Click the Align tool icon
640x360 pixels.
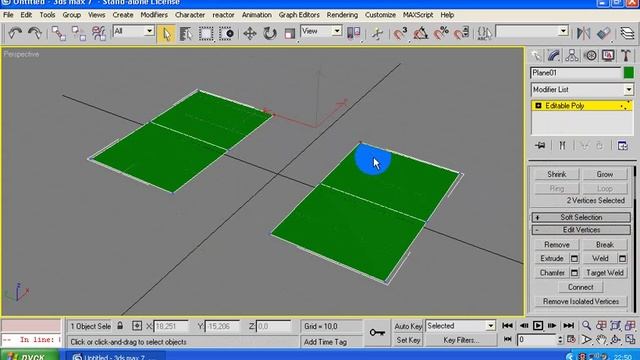coord(603,33)
